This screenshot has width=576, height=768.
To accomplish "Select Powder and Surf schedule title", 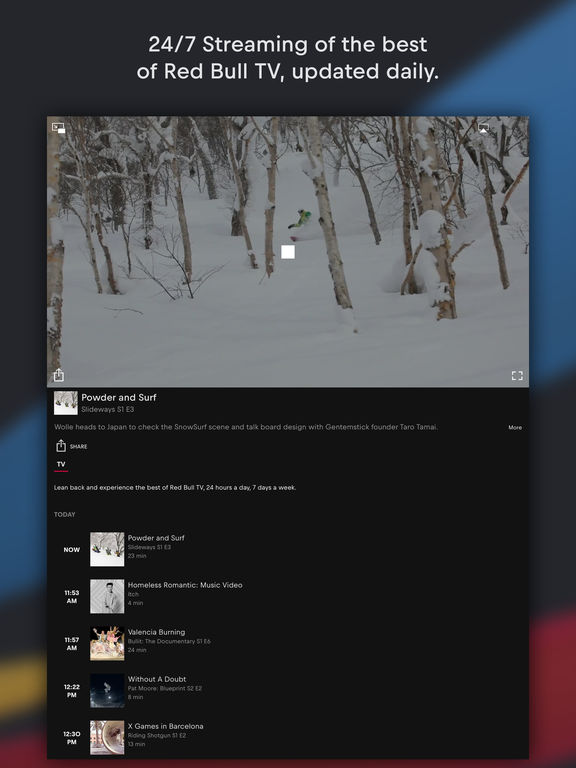I will click(156, 538).
